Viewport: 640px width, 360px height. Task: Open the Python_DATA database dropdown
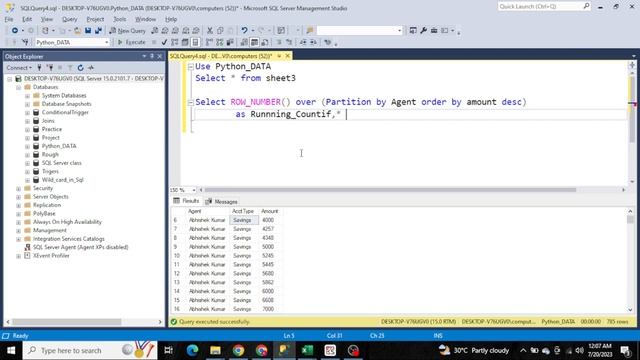click(107, 42)
